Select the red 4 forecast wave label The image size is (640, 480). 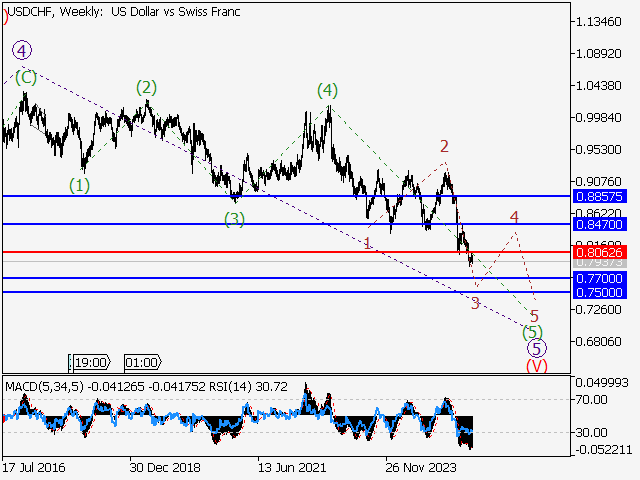click(514, 217)
